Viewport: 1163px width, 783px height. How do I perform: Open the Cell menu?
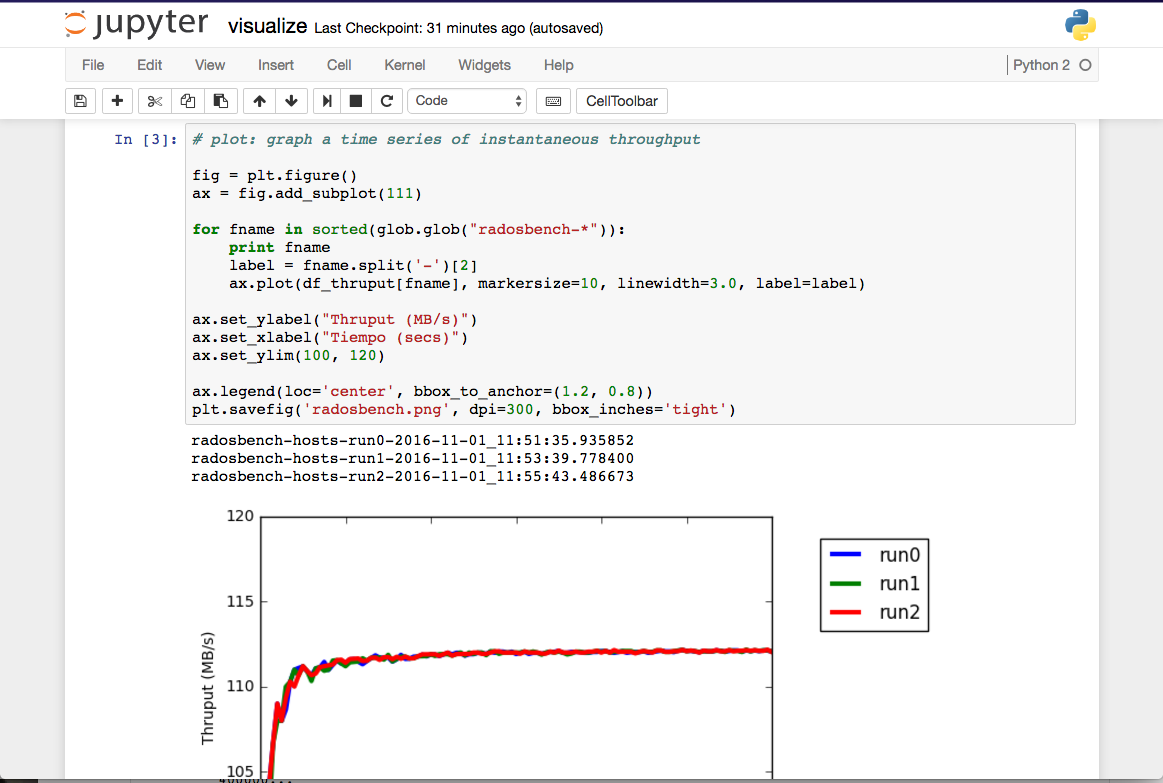339,65
